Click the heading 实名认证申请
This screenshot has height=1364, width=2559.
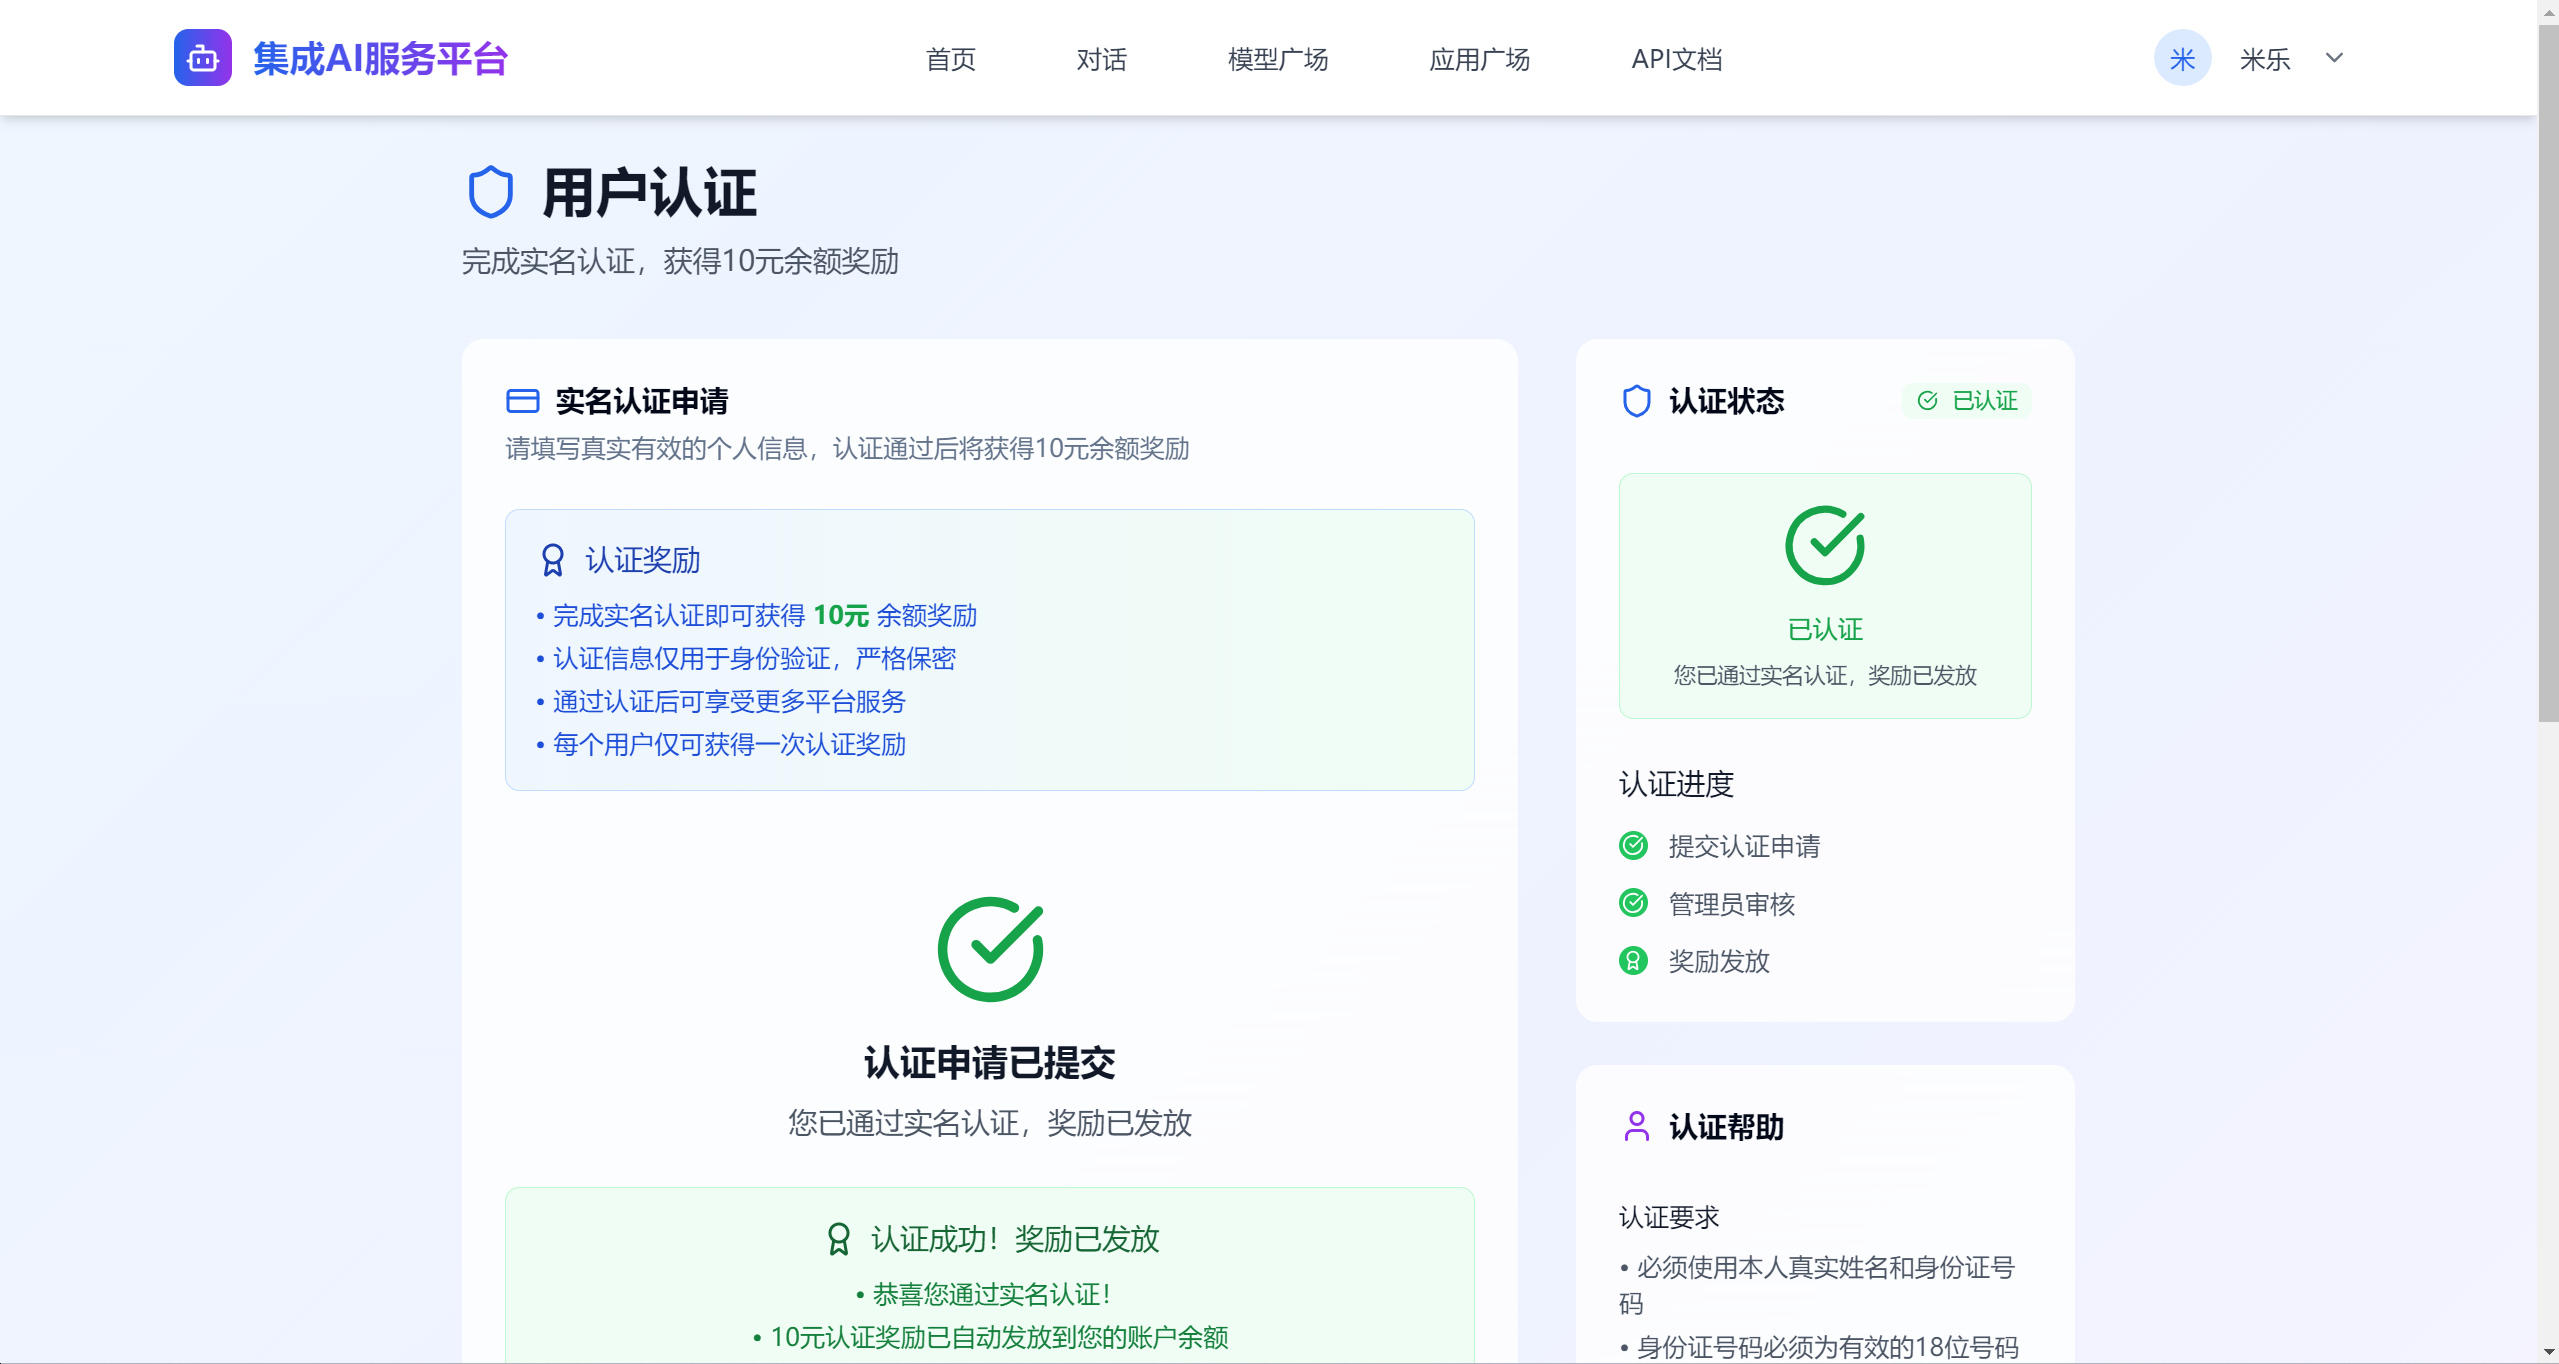(x=642, y=401)
